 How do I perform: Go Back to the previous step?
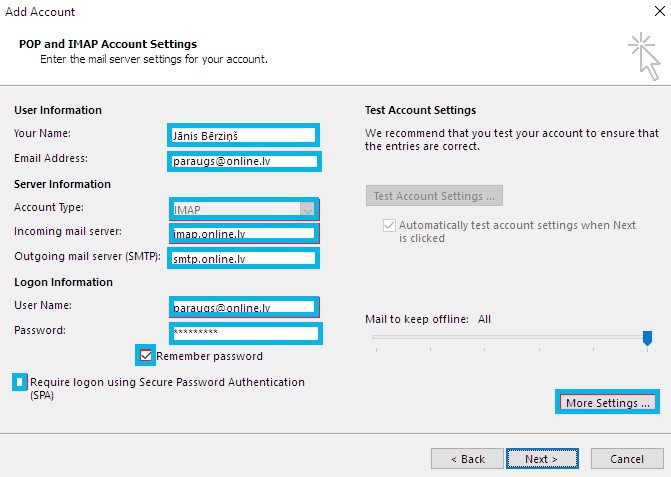tap(467, 459)
